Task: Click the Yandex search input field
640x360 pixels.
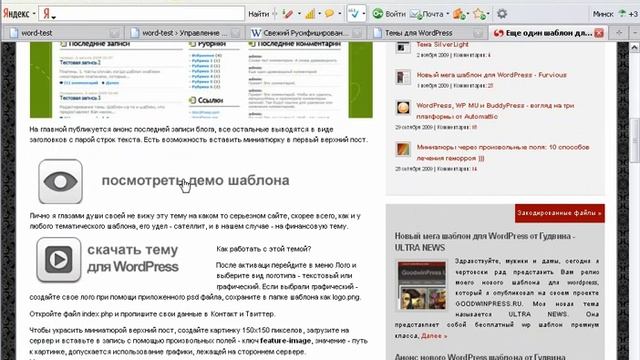Action: [142, 13]
